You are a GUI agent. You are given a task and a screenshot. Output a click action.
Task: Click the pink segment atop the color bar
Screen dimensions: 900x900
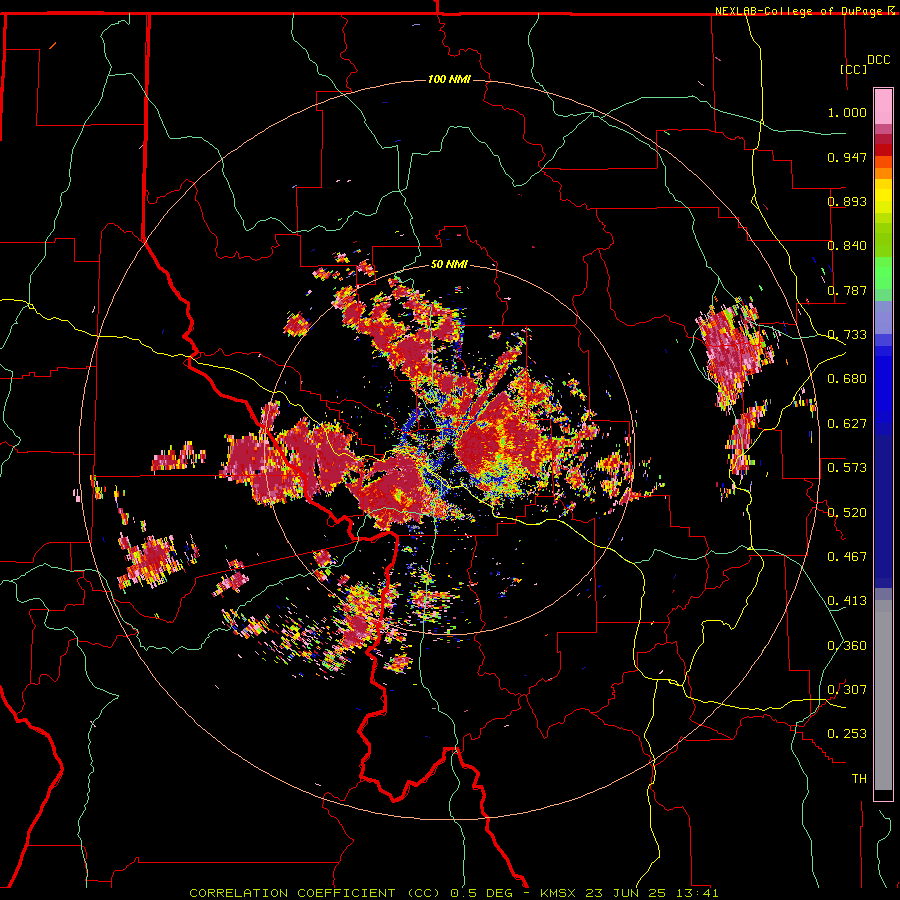coord(883,107)
